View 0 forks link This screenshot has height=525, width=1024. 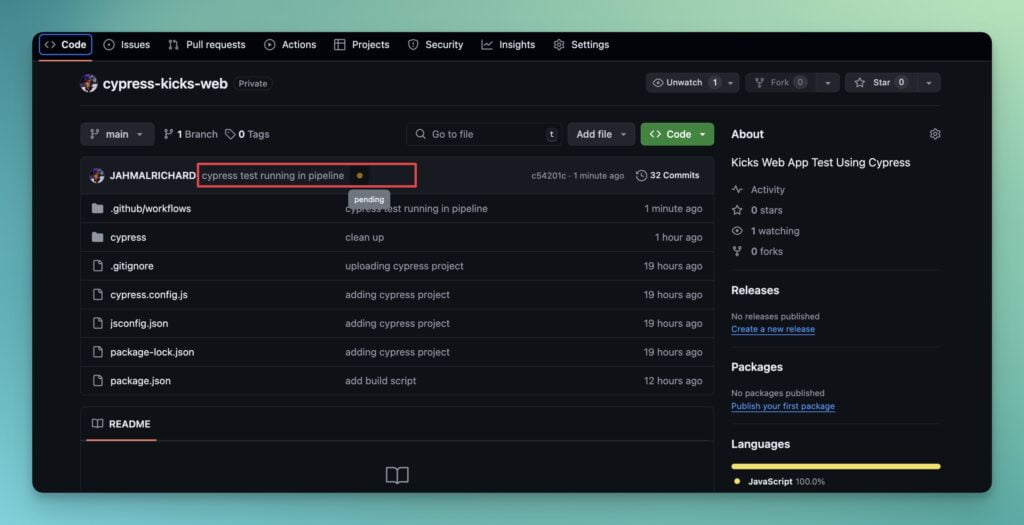click(x=758, y=251)
